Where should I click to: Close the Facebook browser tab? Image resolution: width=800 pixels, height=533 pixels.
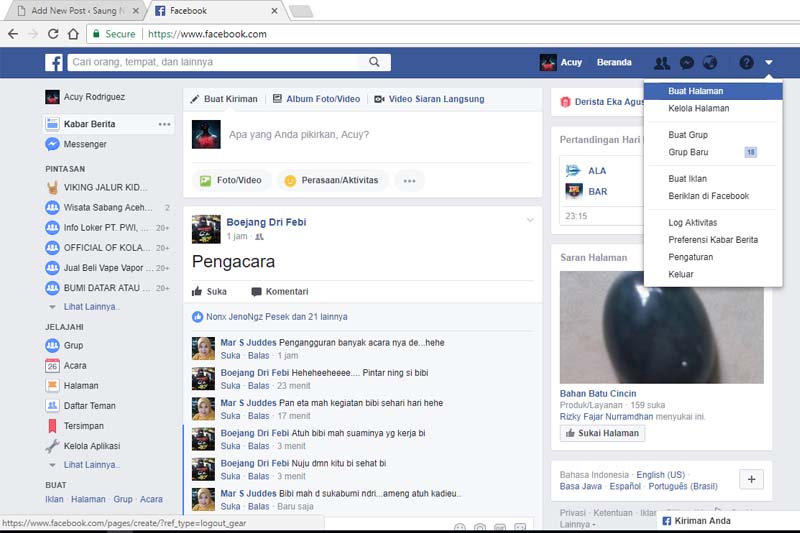[274, 11]
